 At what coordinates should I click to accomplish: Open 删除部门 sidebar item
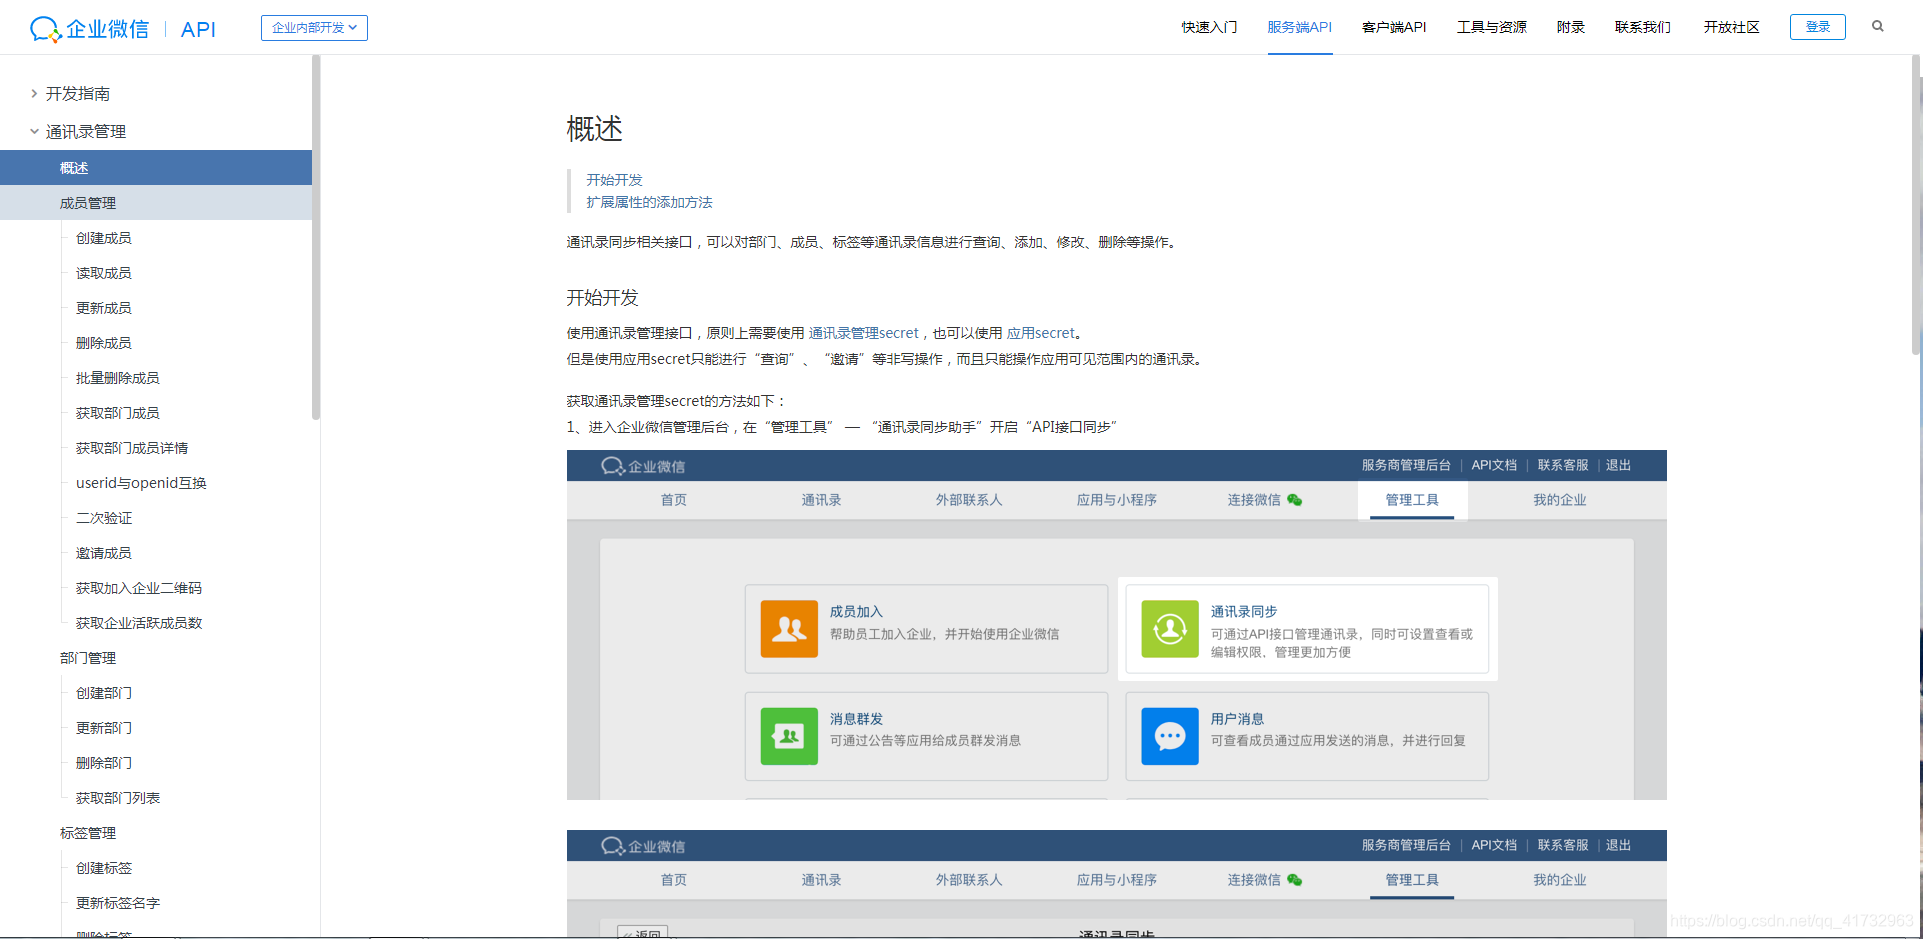[103, 763]
